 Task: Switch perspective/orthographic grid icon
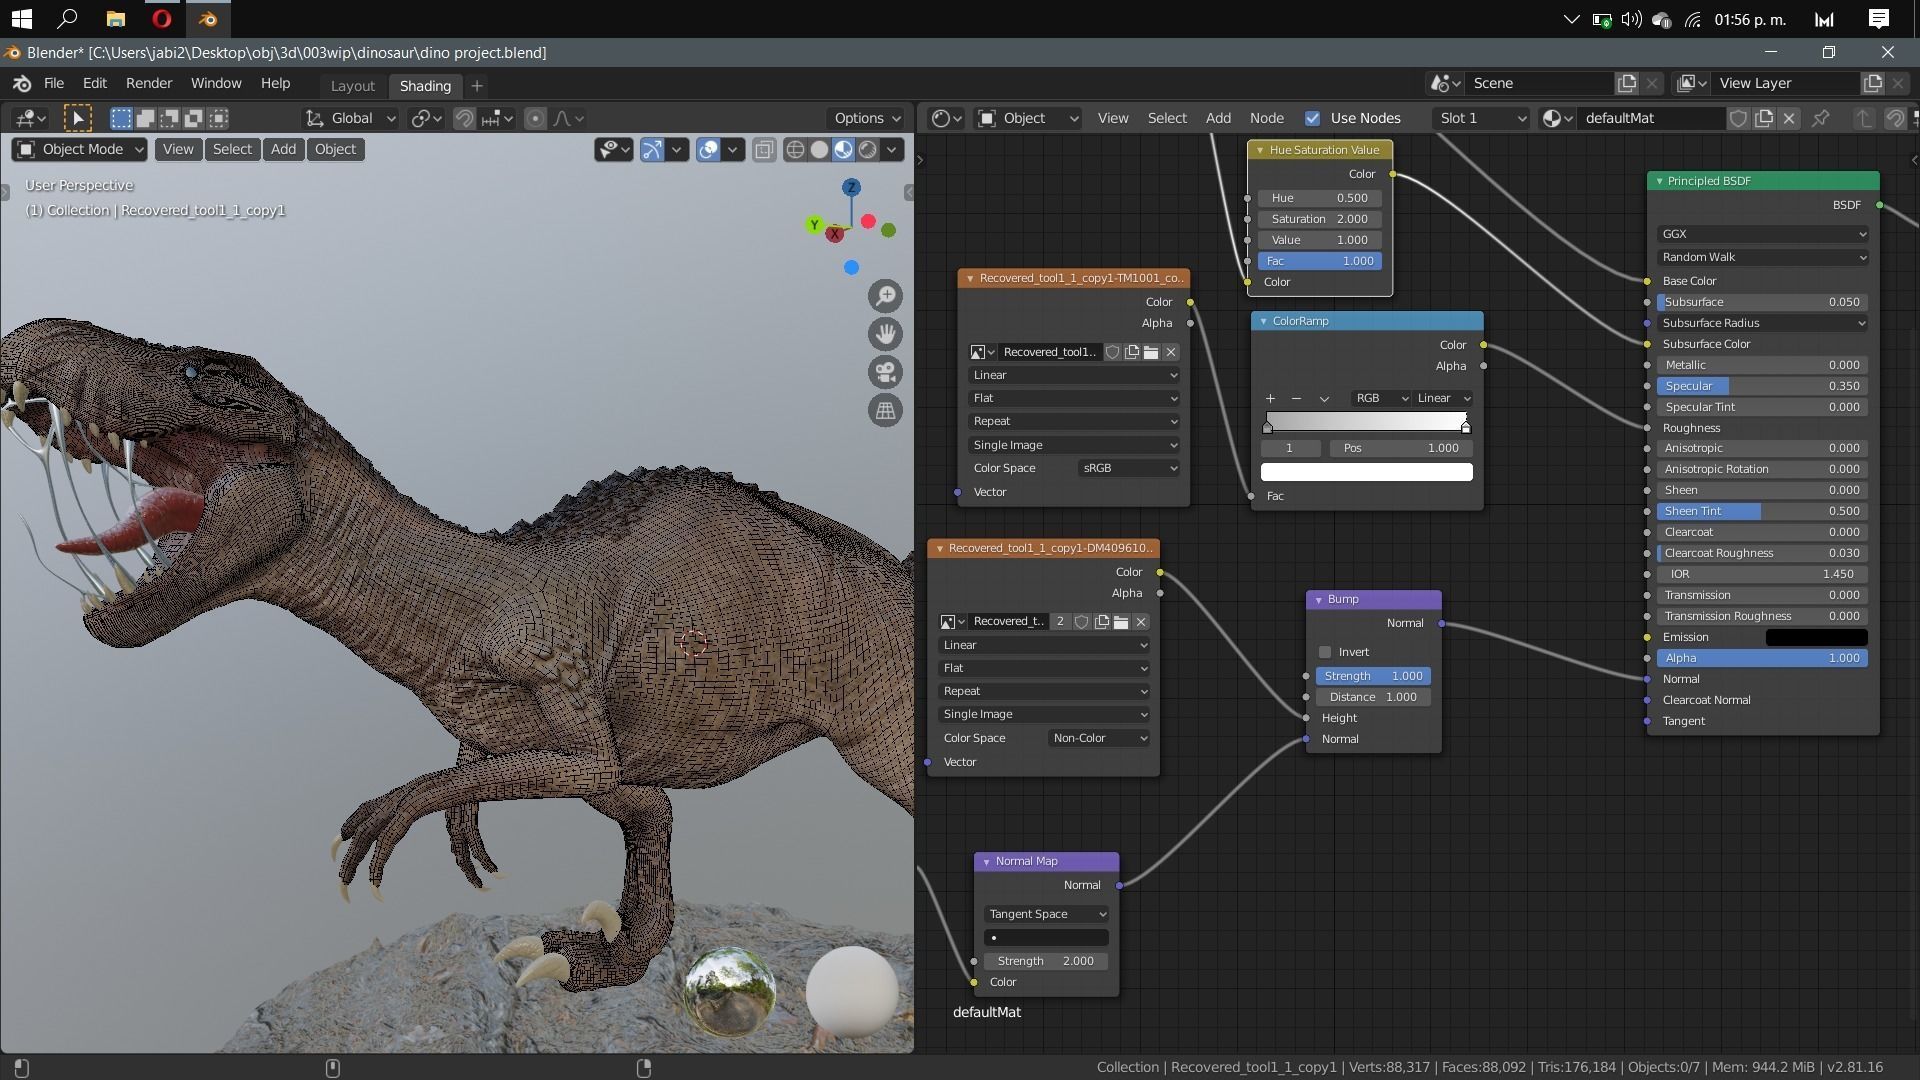pos(885,410)
